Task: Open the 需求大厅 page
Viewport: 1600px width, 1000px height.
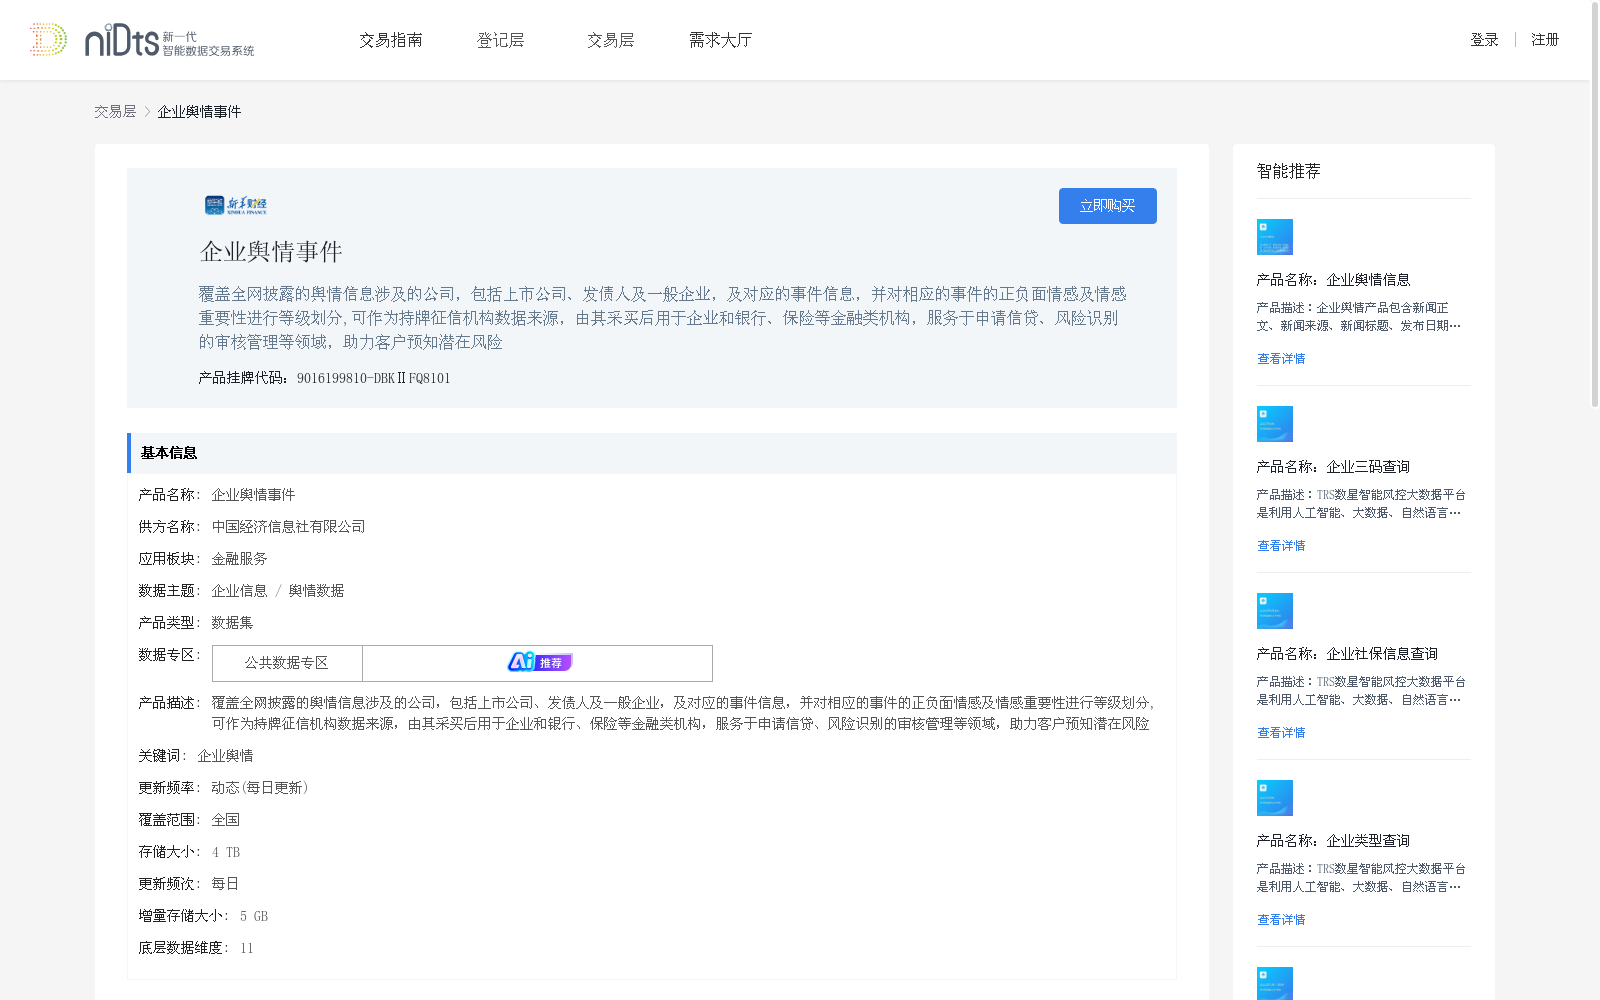Action: click(x=720, y=40)
